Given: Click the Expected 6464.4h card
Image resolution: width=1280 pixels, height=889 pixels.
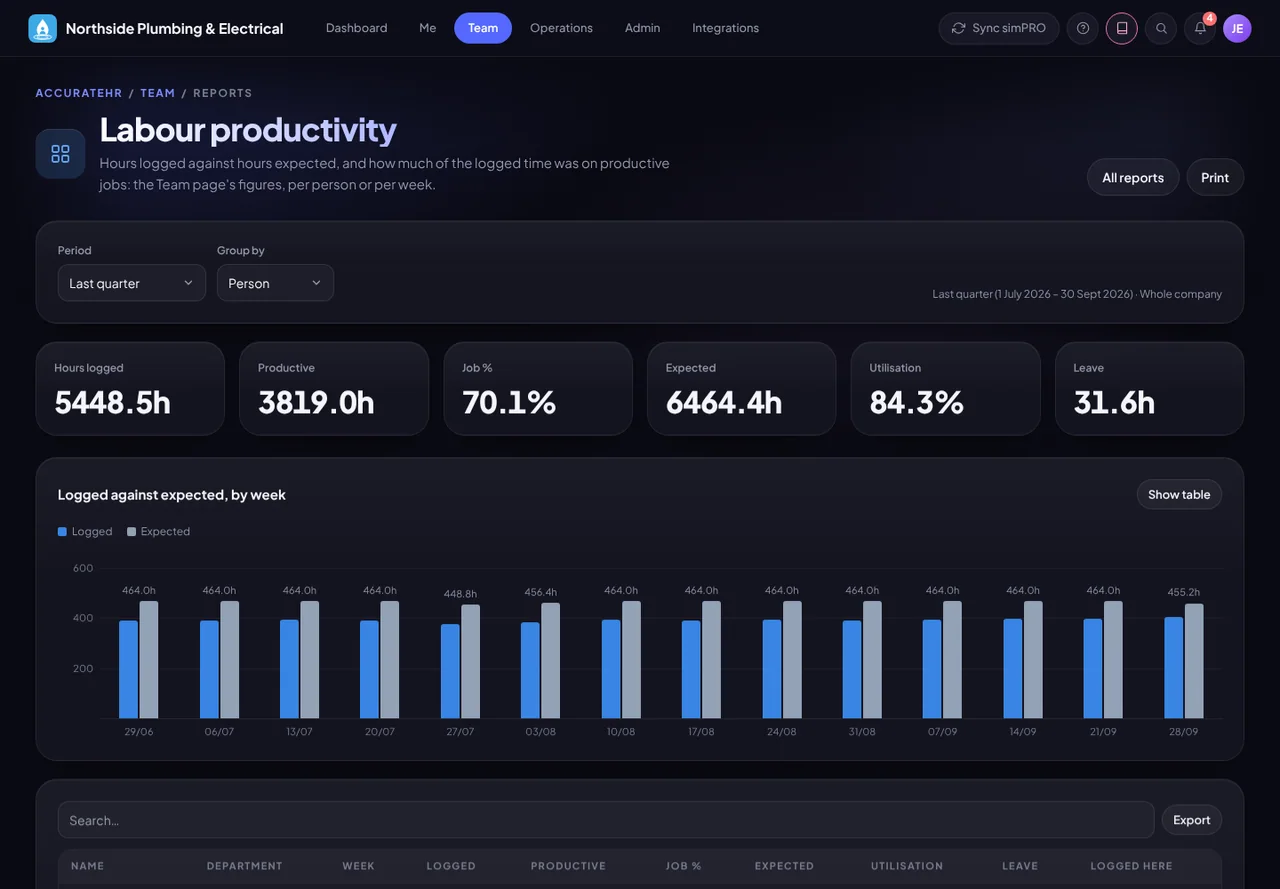Looking at the screenshot, I should coord(742,389).
